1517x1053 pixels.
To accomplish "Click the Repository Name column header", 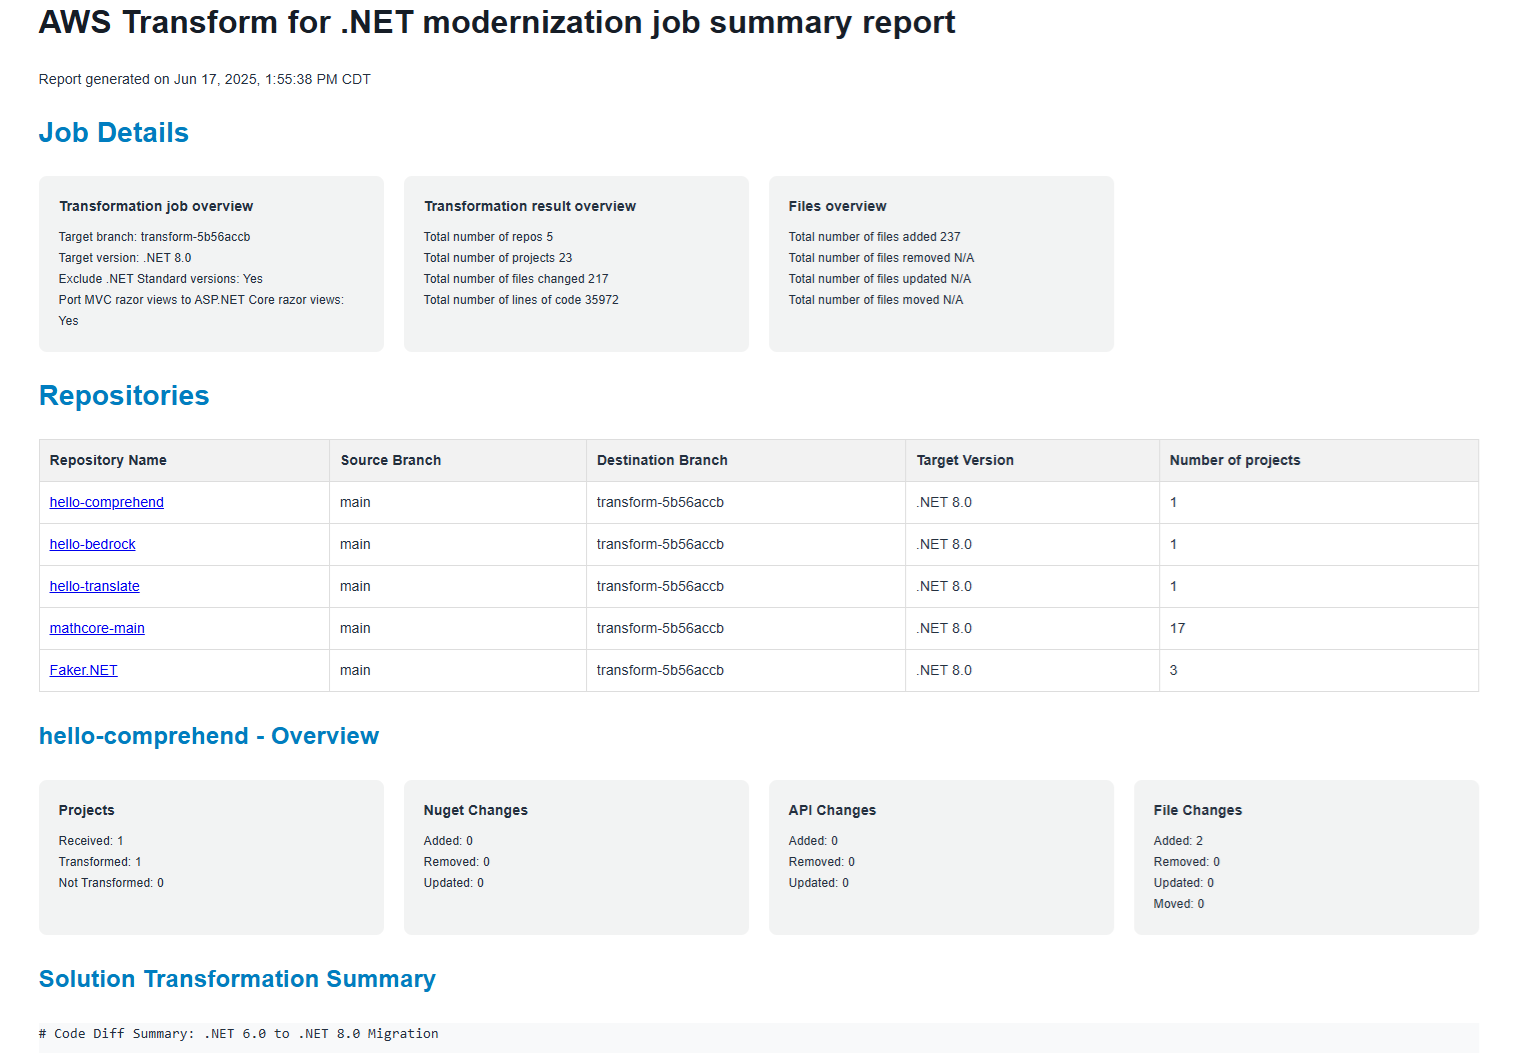I will 107,460.
